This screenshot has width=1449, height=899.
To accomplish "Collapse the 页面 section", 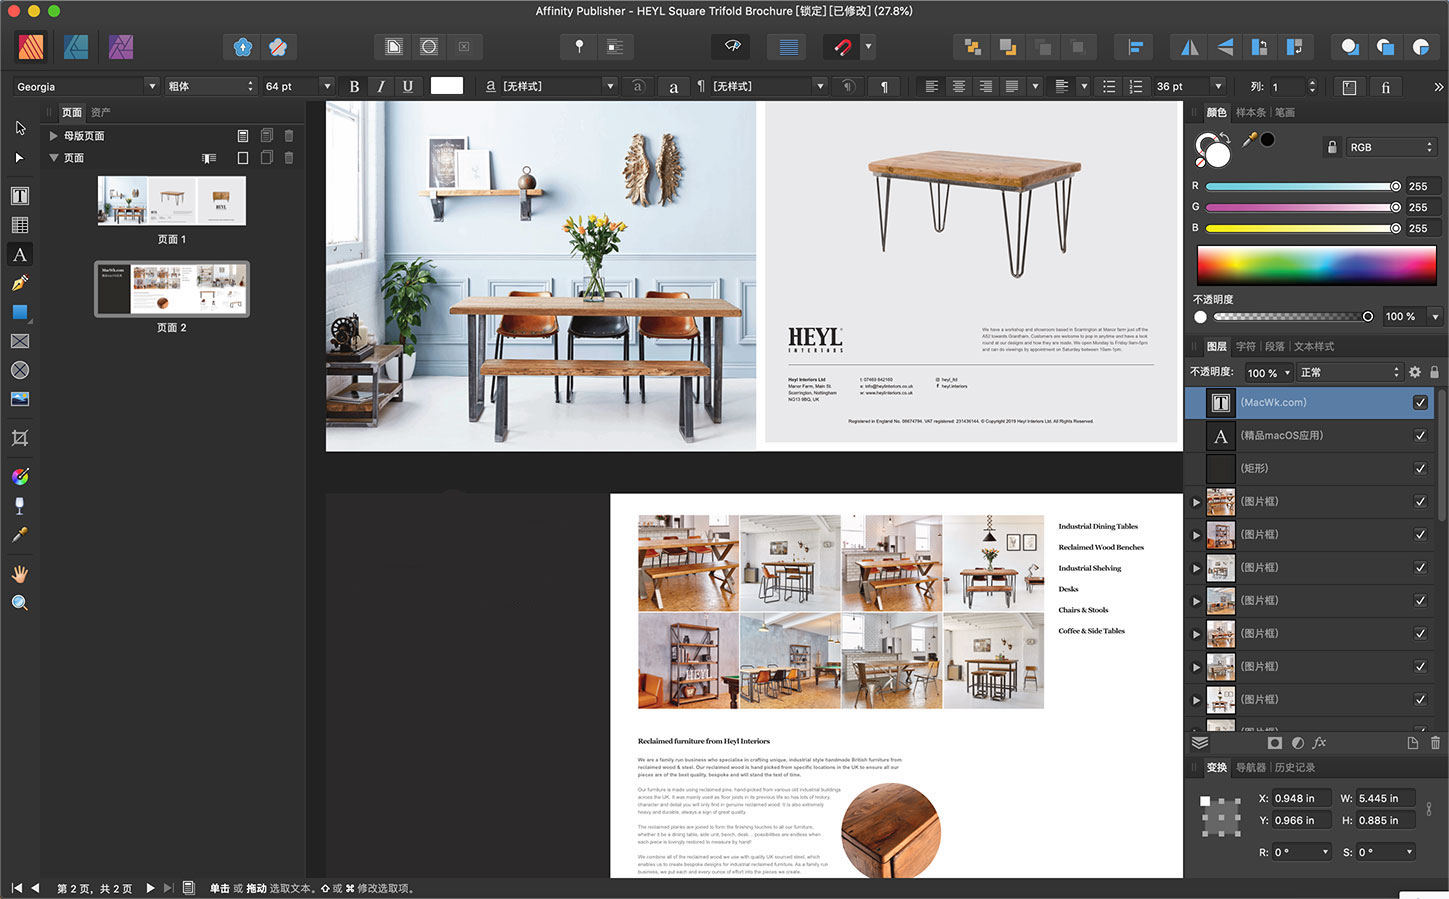I will pos(54,158).
